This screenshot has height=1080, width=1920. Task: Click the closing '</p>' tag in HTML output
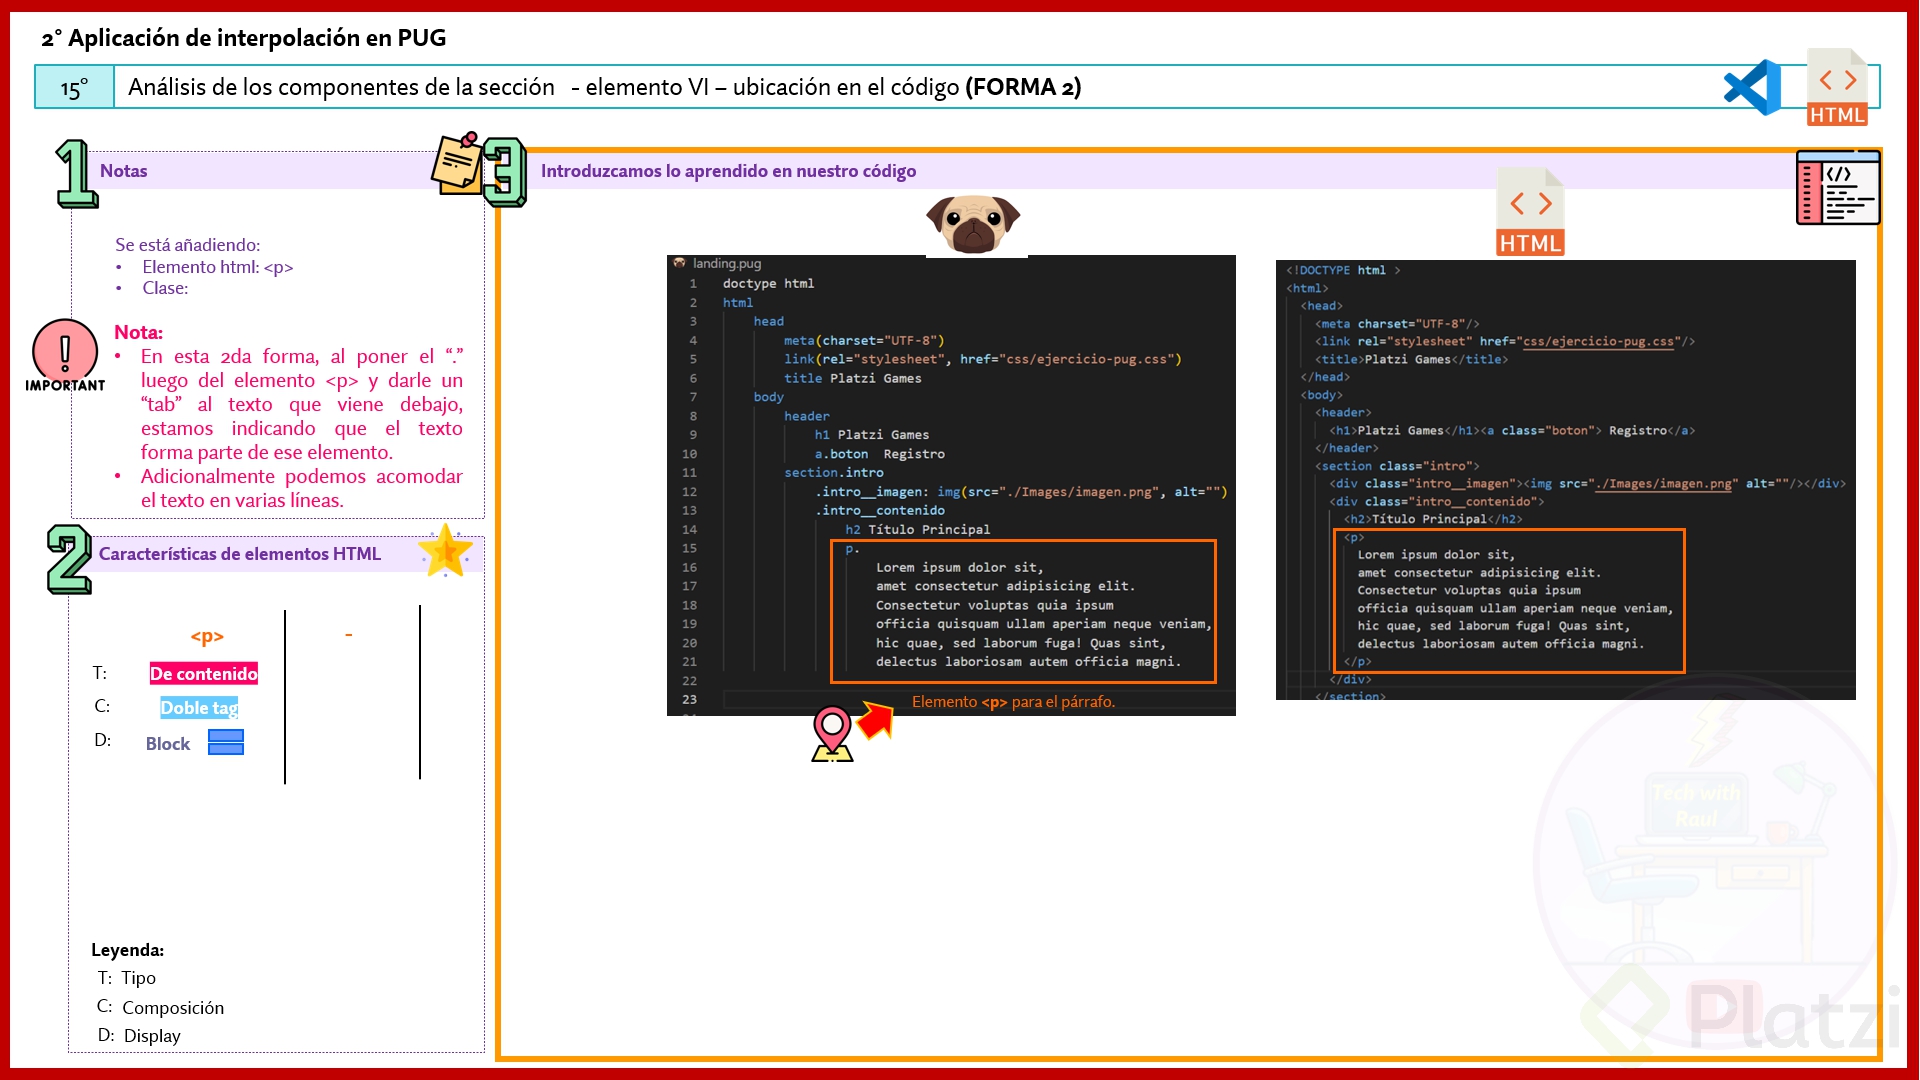(x=1357, y=662)
